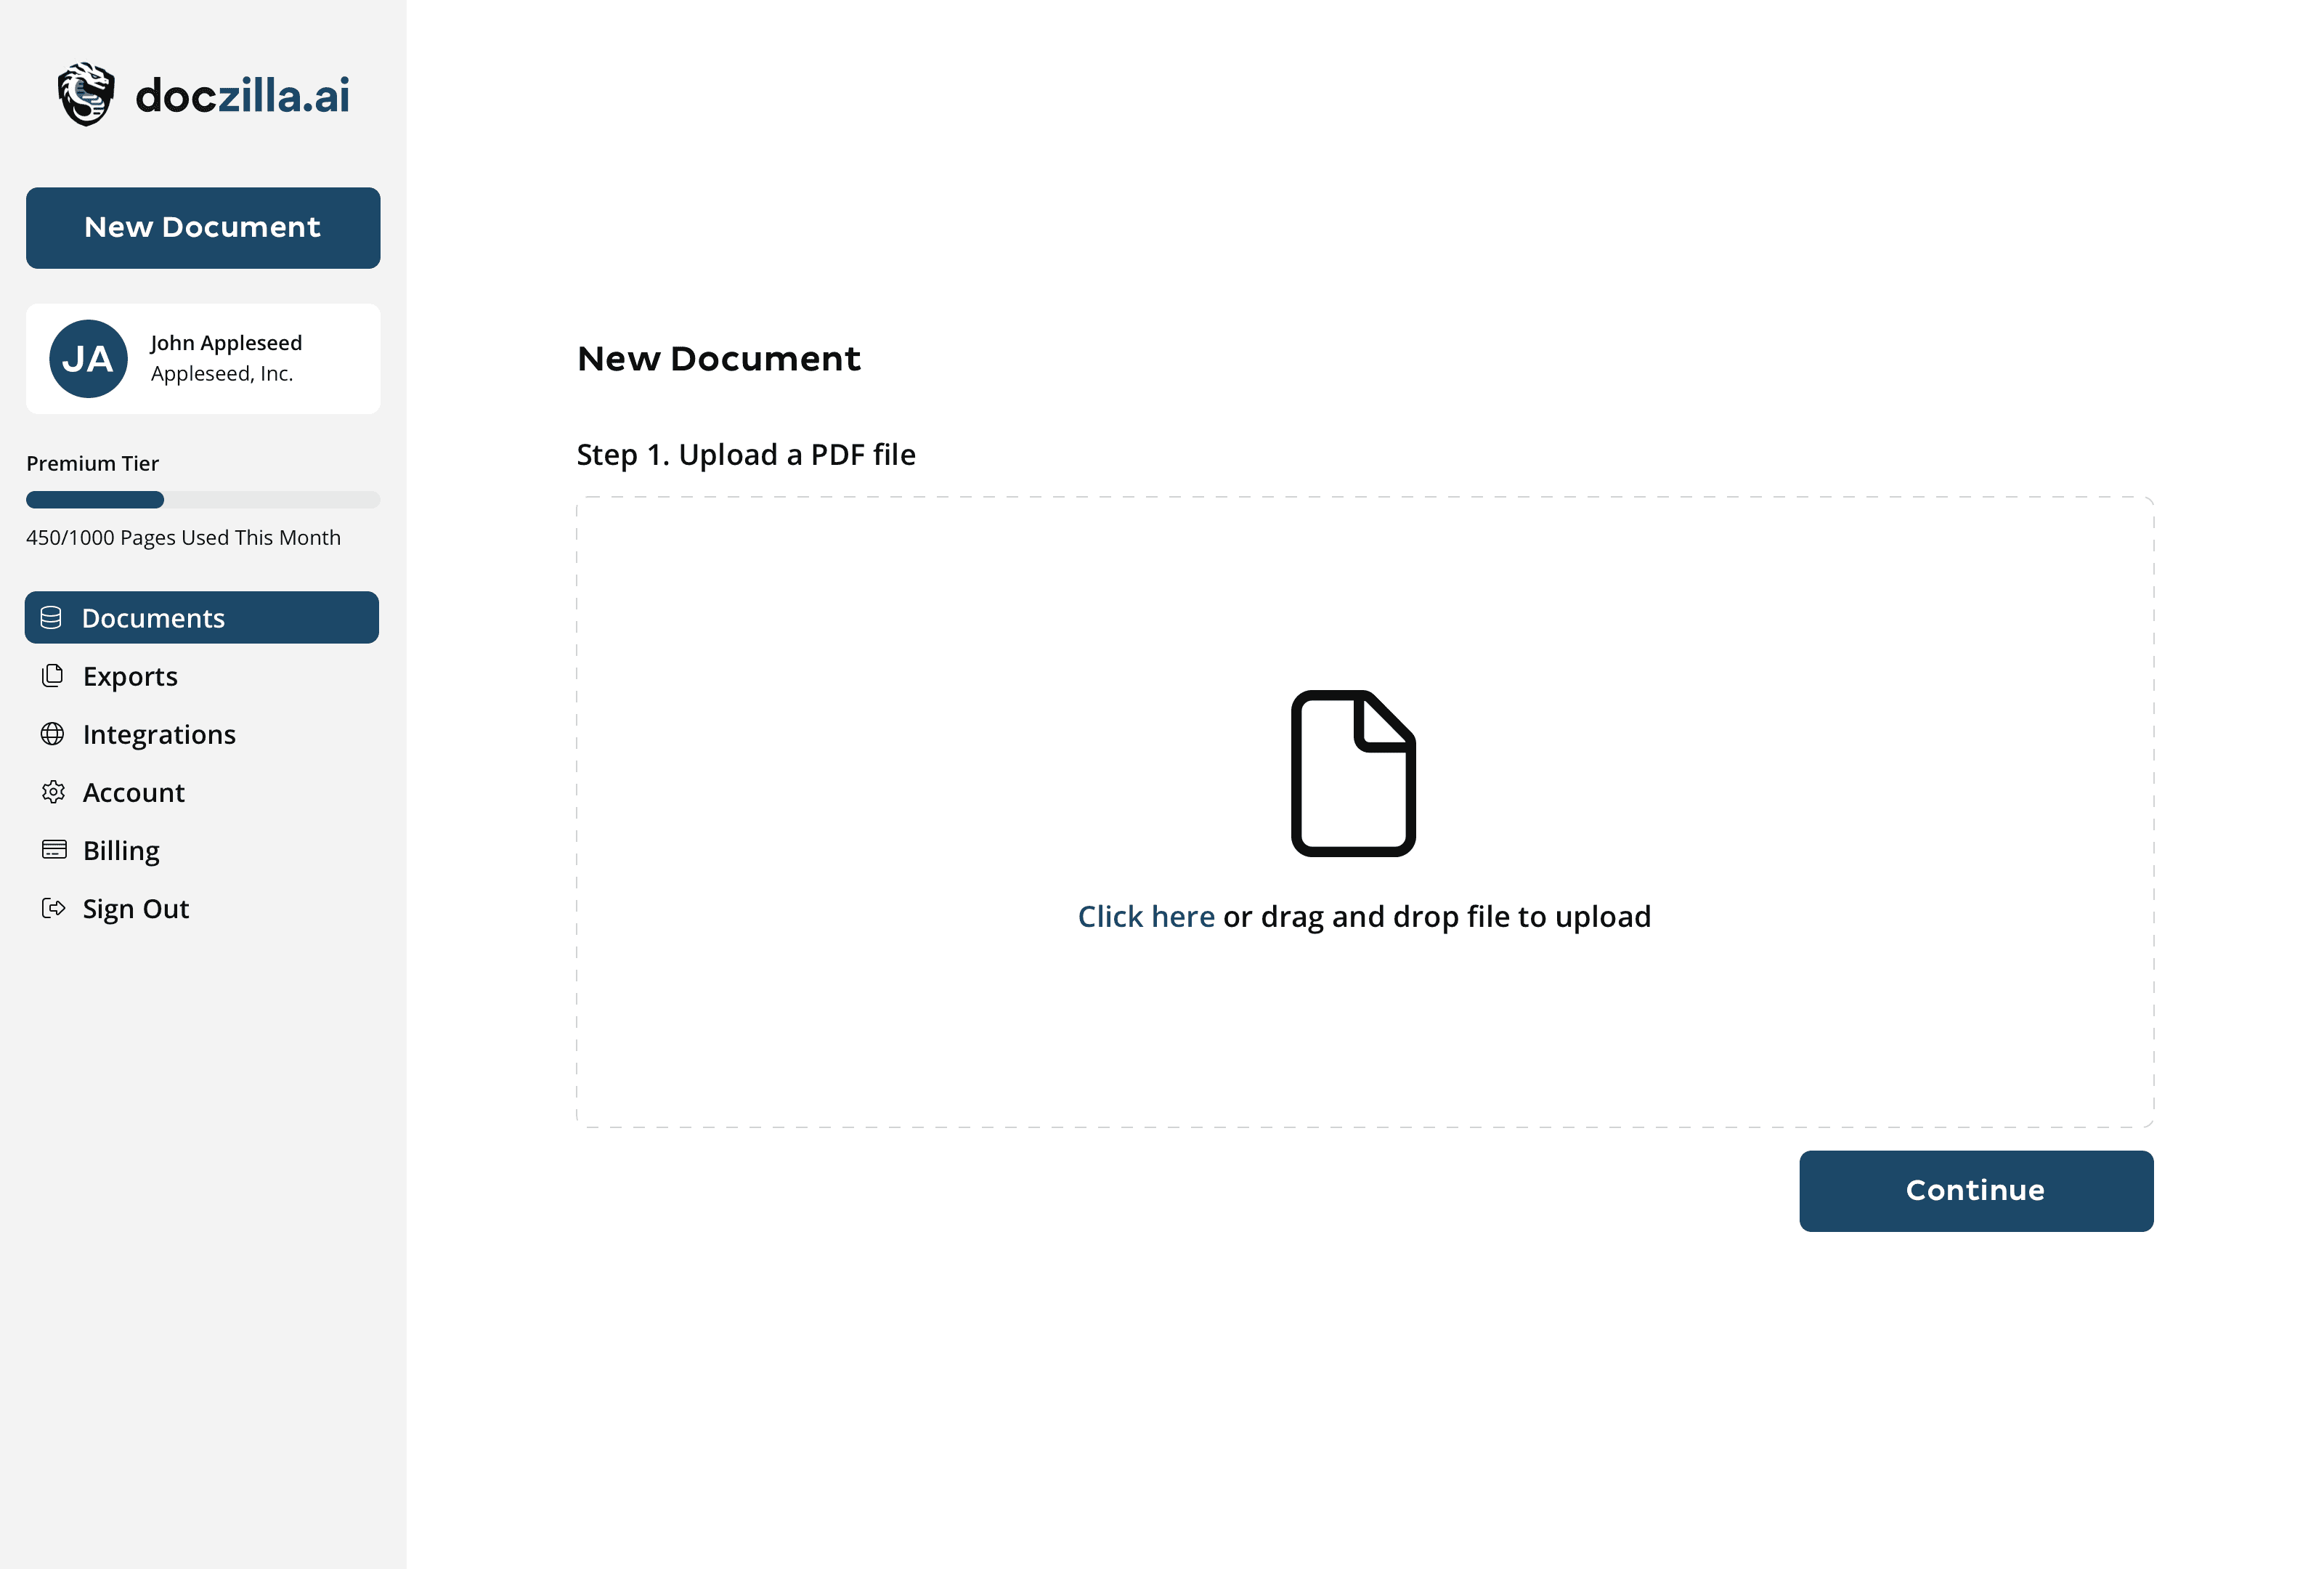The image size is (2324, 1569).
Task: Expand the Integrations section
Action: point(159,734)
